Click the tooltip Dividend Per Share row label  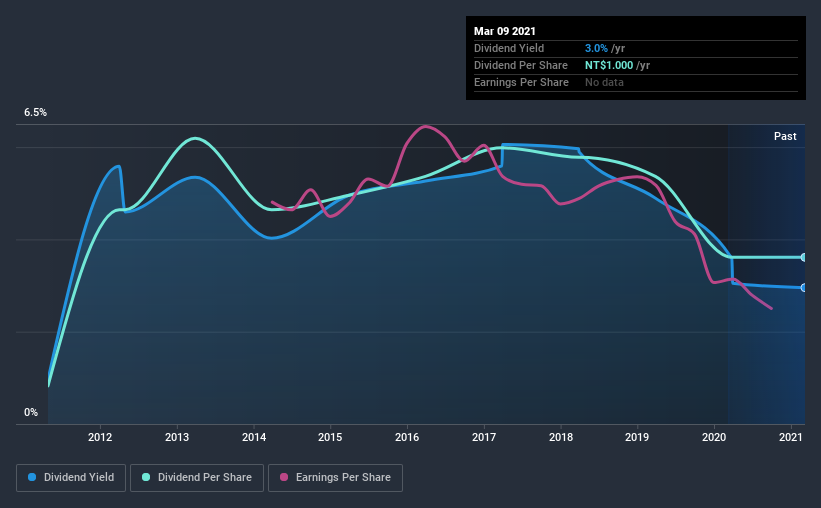tap(521, 65)
